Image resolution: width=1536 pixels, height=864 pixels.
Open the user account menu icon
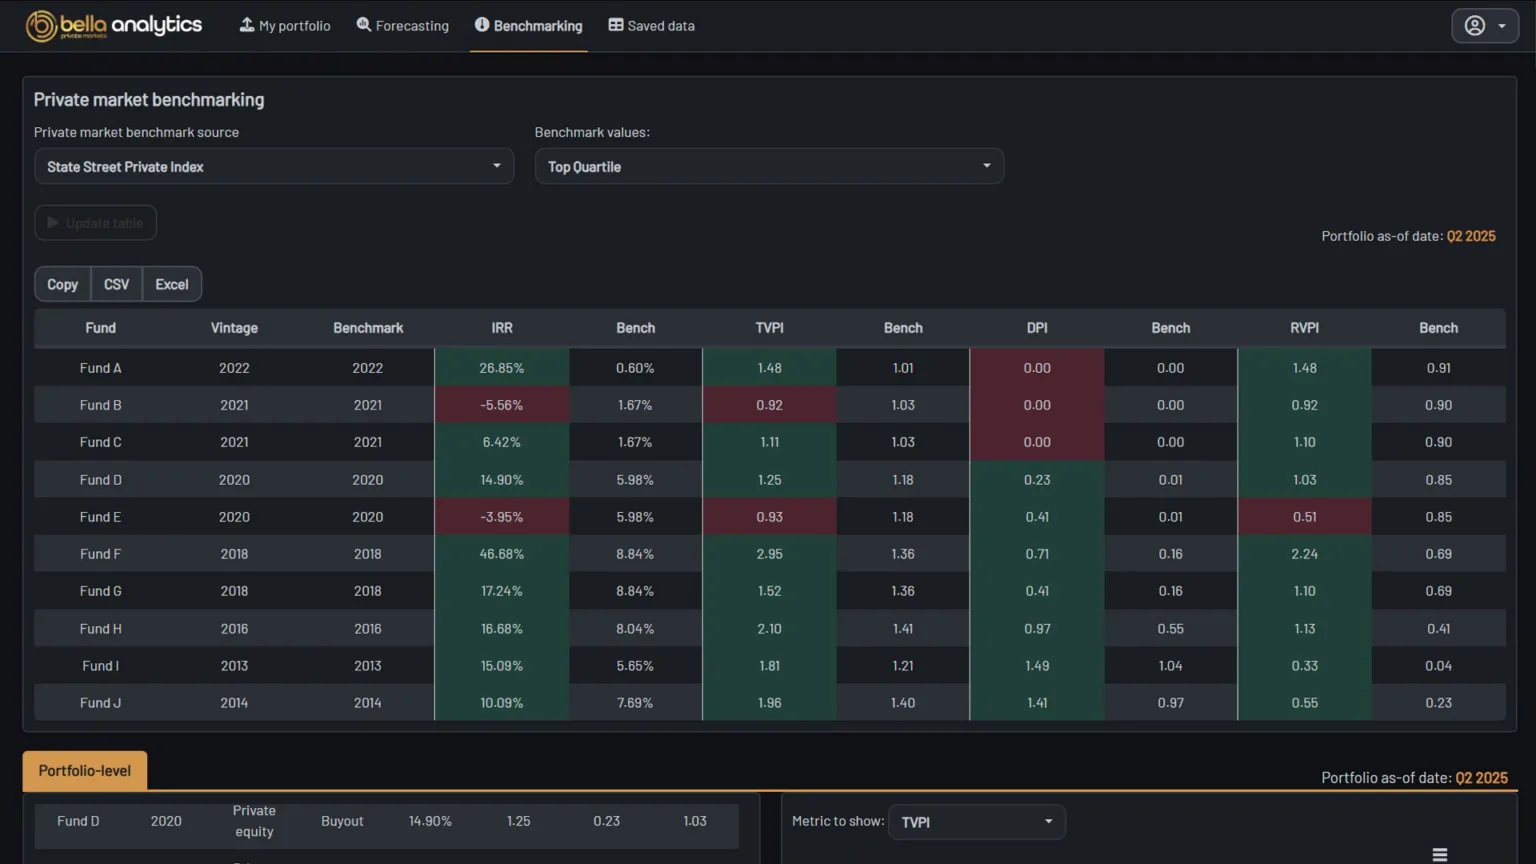[1485, 26]
